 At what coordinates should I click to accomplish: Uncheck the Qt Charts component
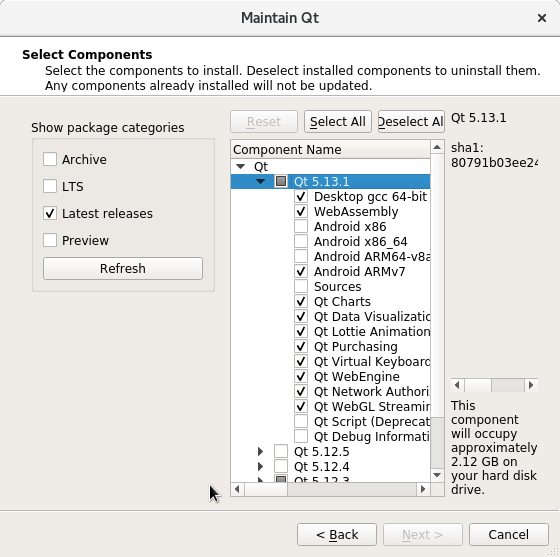pyautogui.click(x=301, y=301)
